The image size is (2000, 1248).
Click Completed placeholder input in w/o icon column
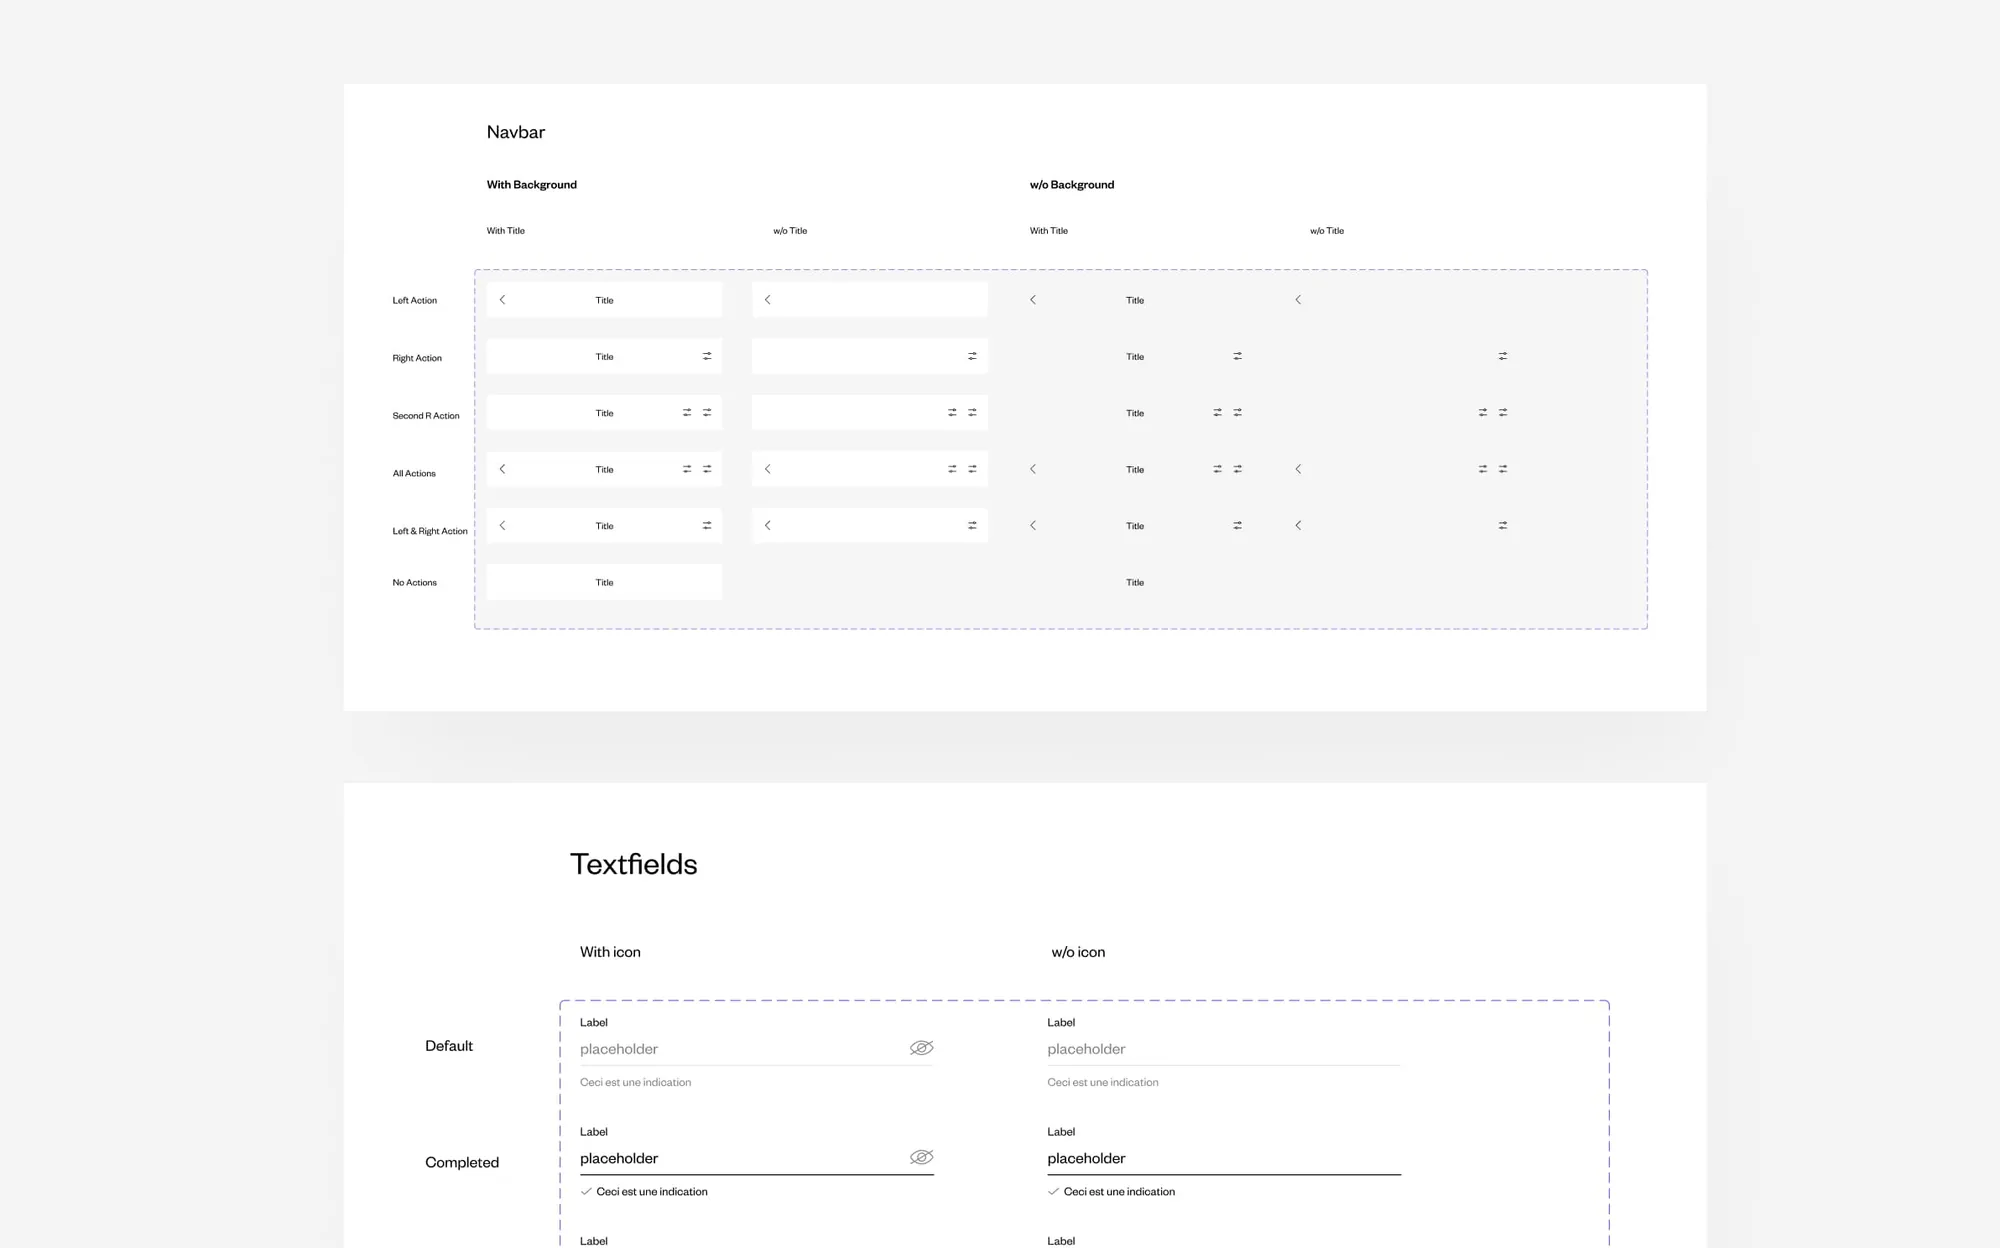click(x=1224, y=1158)
